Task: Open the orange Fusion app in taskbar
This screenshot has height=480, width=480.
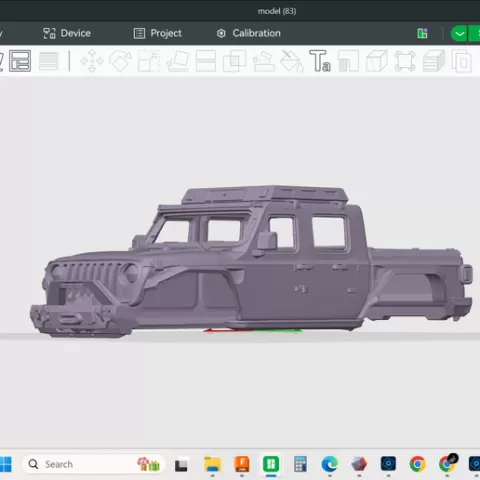Action: (x=242, y=464)
